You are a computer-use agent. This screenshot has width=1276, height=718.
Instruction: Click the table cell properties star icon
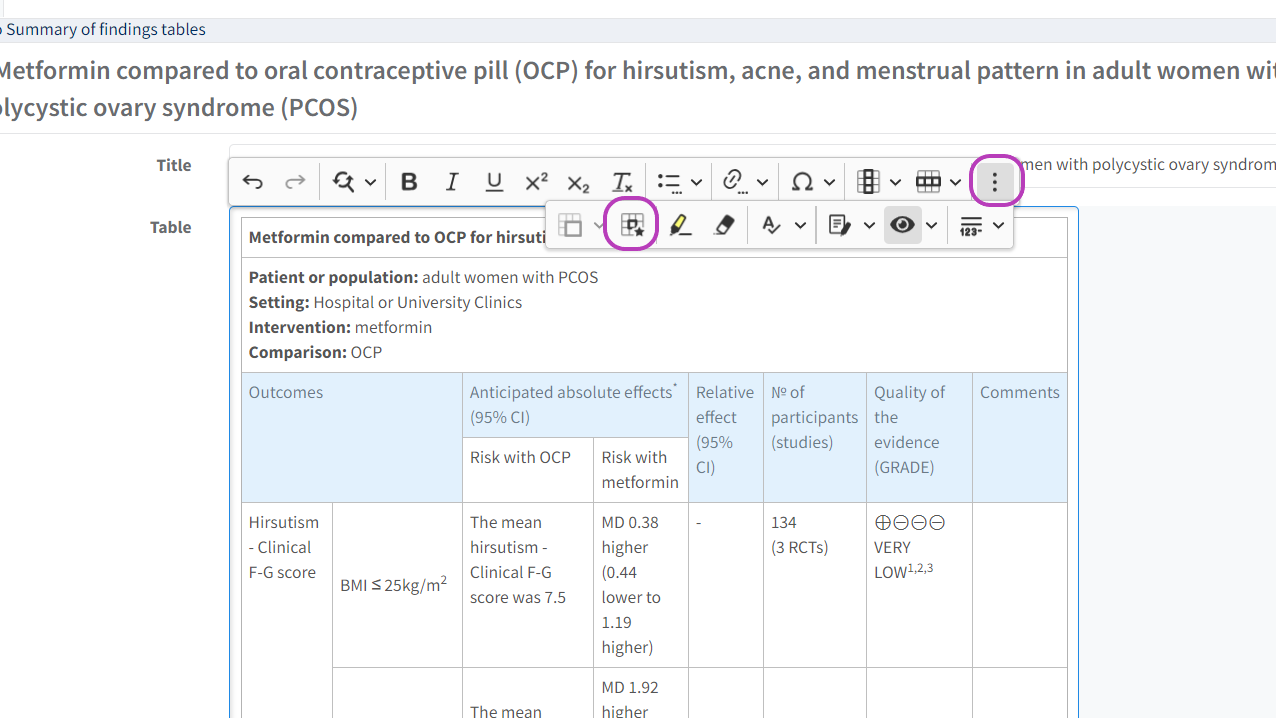point(632,226)
